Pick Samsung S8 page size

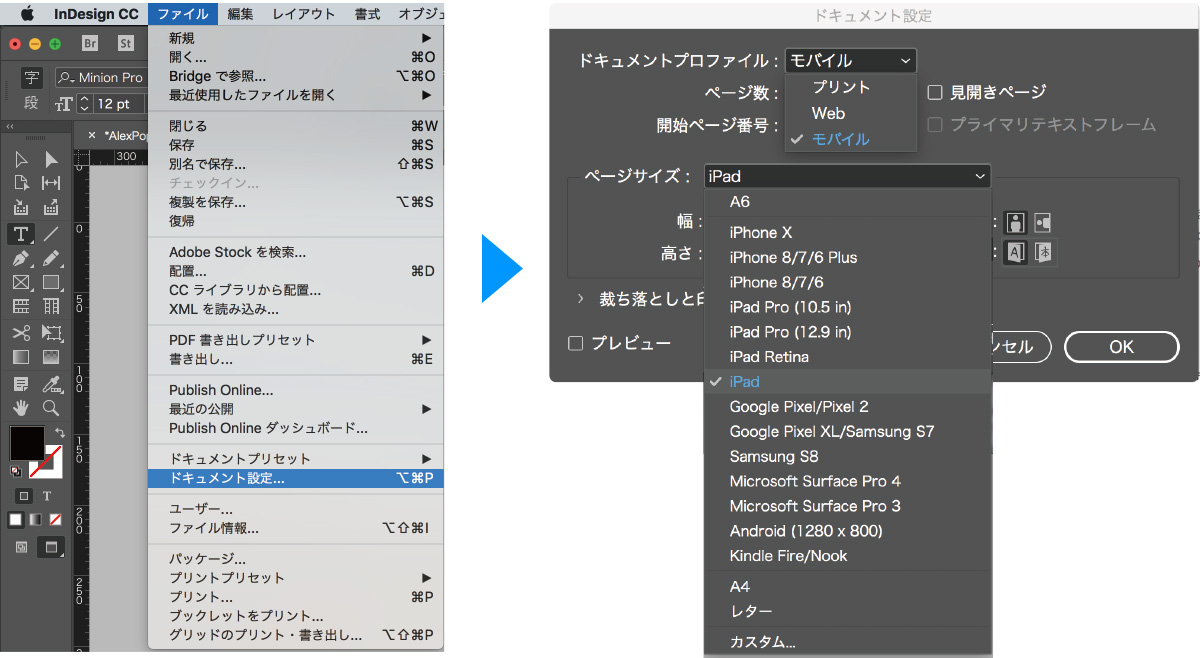tap(848, 456)
